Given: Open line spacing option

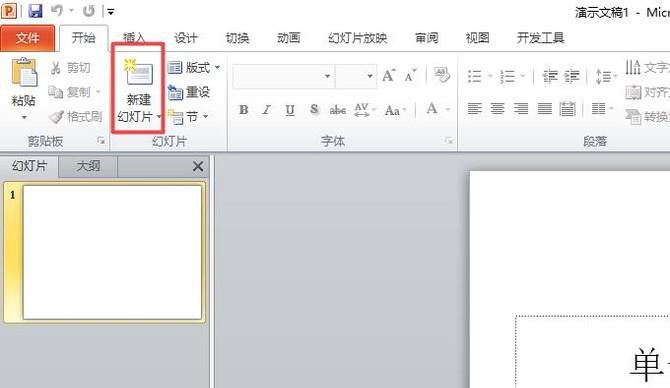Looking at the screenshot, I should click(606, 76).
